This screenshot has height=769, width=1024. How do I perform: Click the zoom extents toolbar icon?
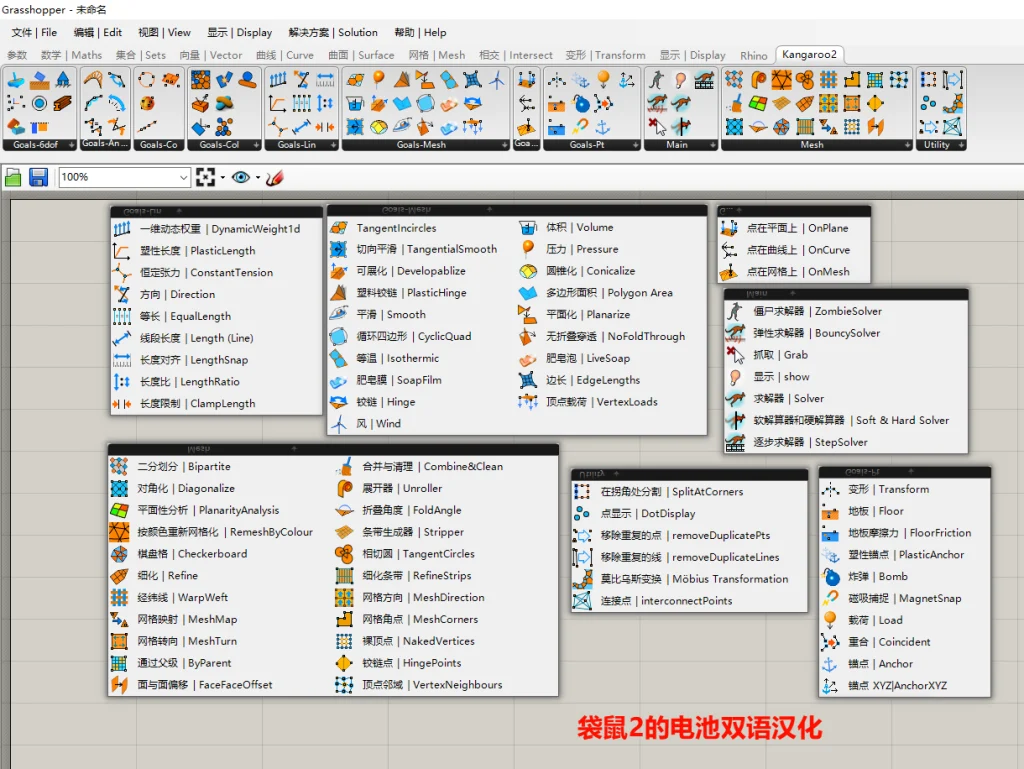205,178
